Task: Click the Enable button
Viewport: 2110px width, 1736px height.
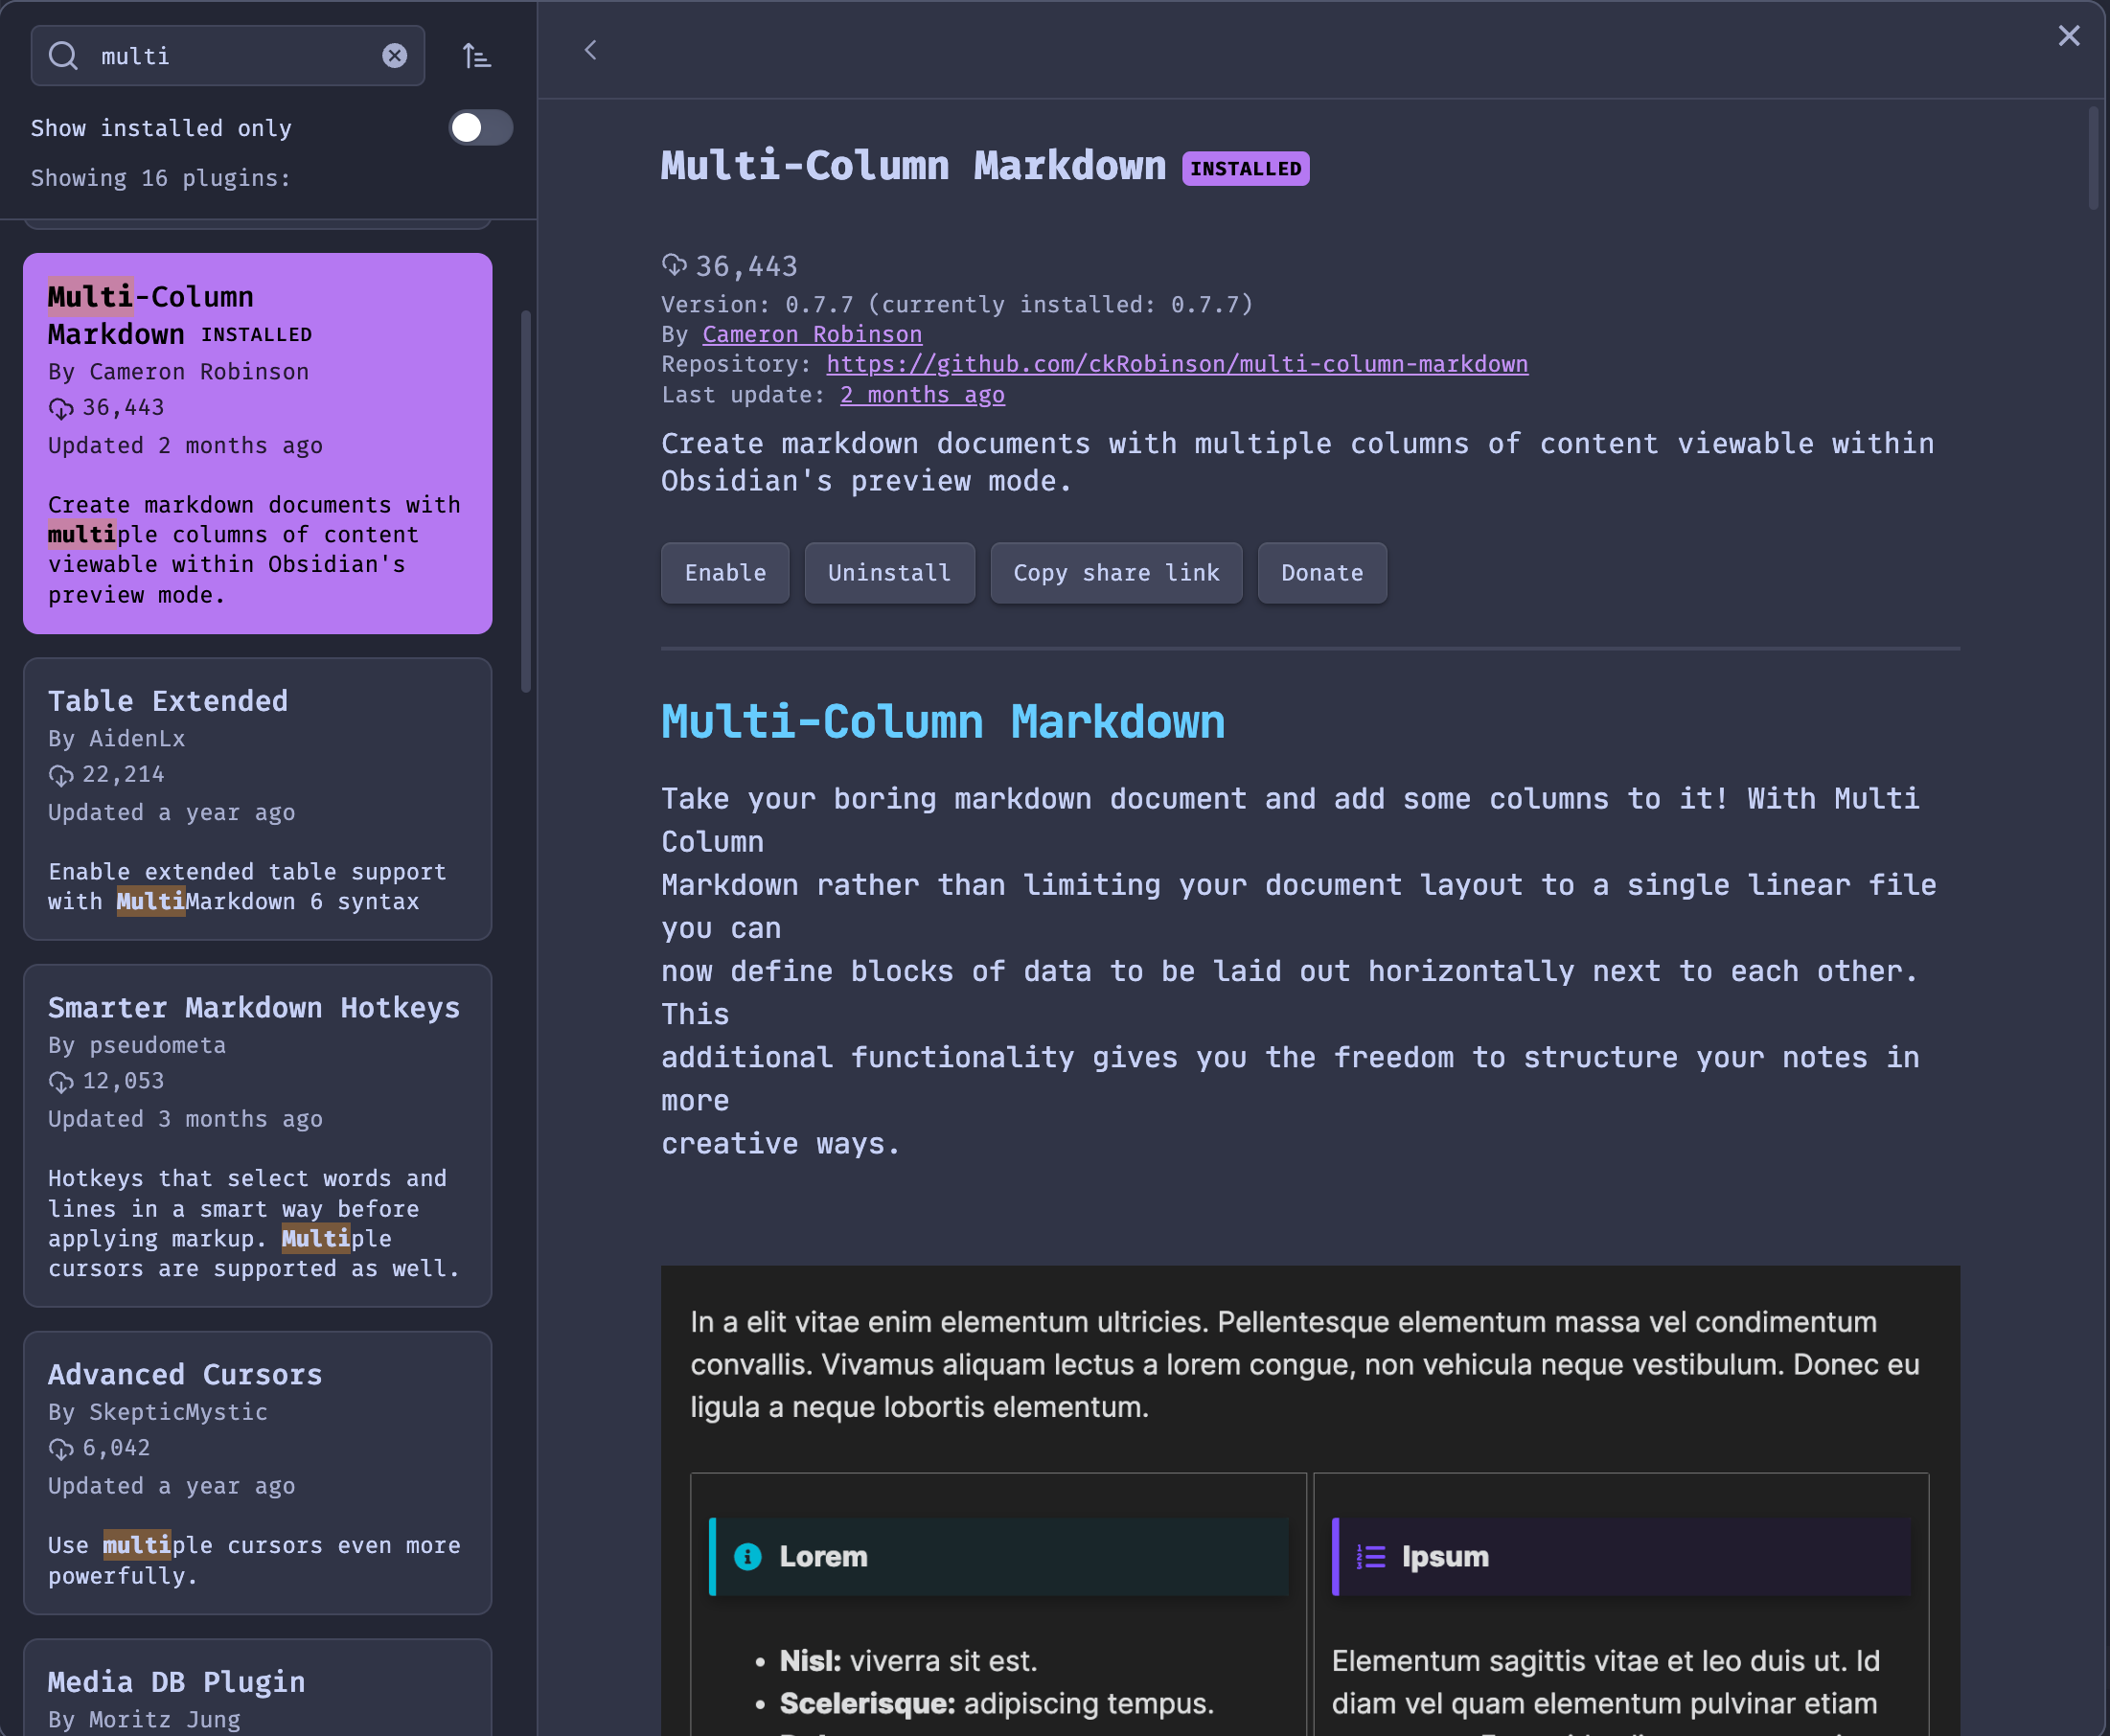Action: click(x=725, y=573)
